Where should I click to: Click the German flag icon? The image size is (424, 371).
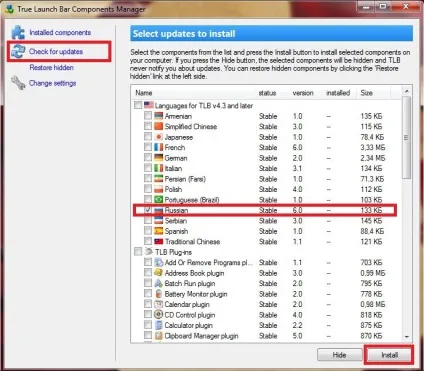[159, 158]
